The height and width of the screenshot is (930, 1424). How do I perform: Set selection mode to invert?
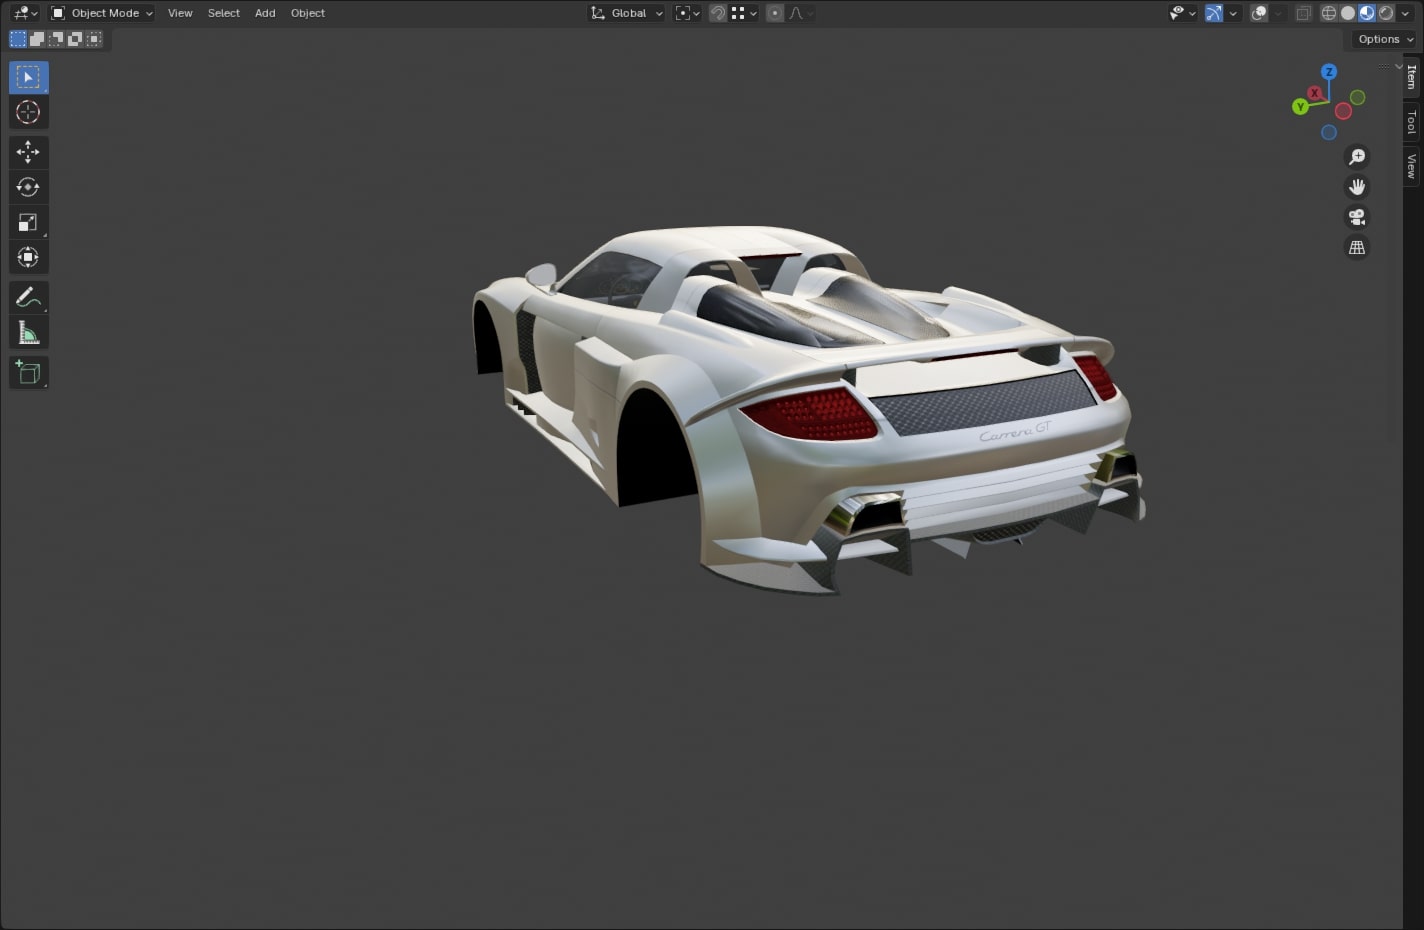click(x=75, y=39)
